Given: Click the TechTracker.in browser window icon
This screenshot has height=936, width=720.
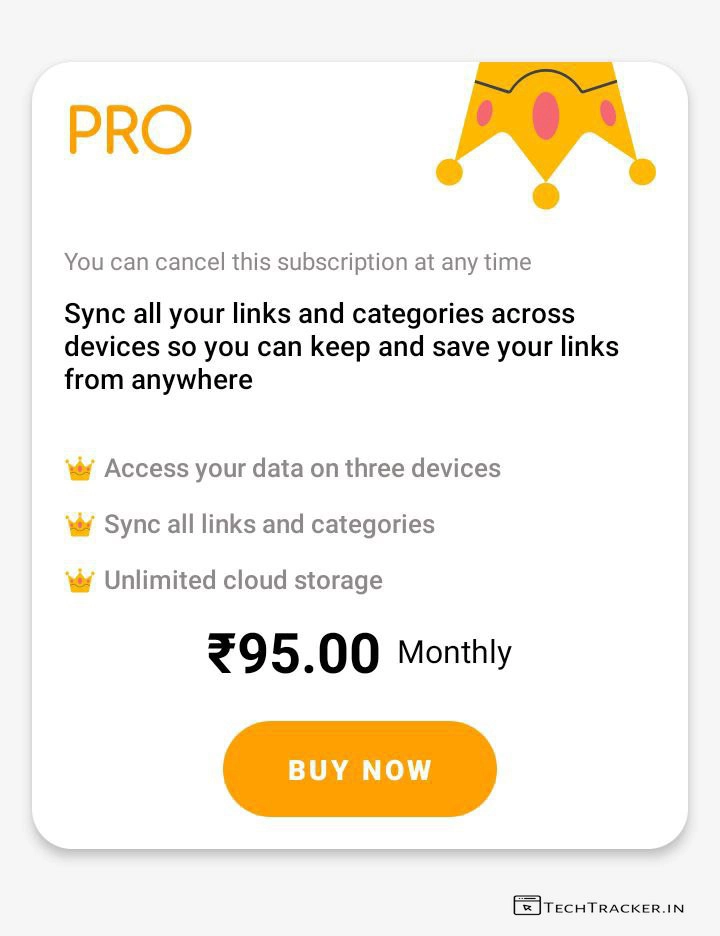Looking at the screenshot, I should point(526,906).
